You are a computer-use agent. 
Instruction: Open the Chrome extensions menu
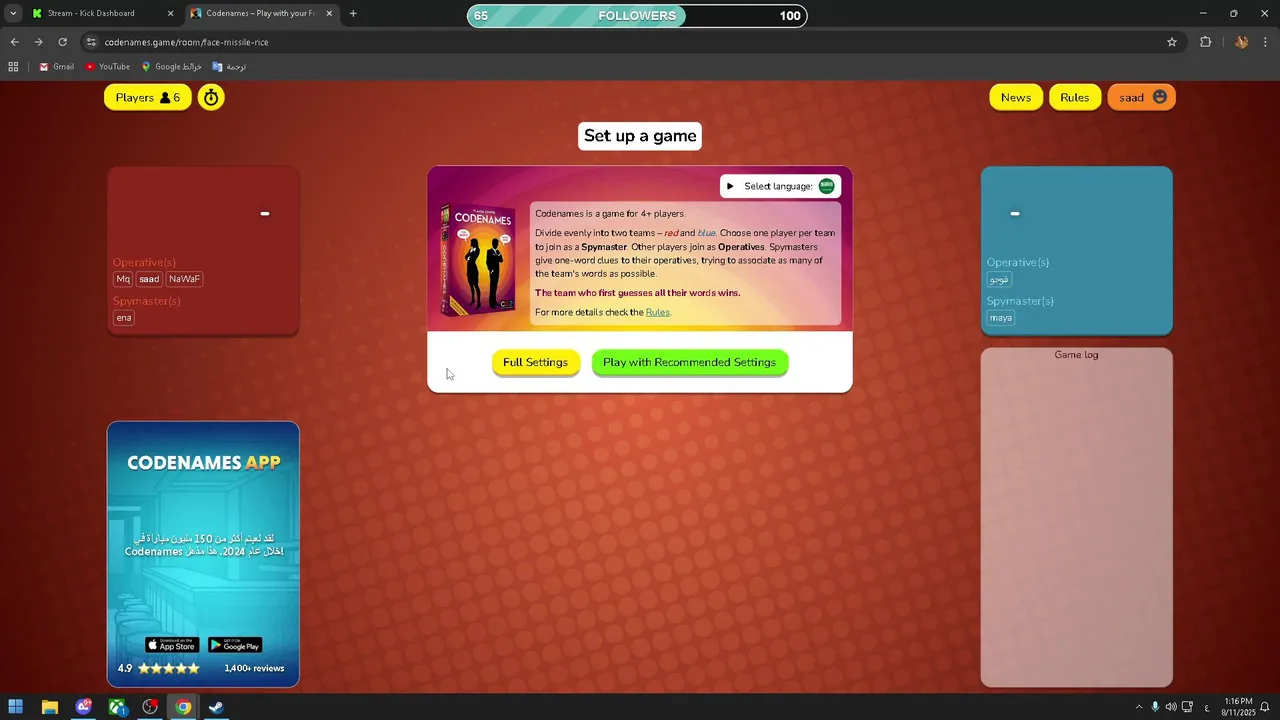(1205, 42)
